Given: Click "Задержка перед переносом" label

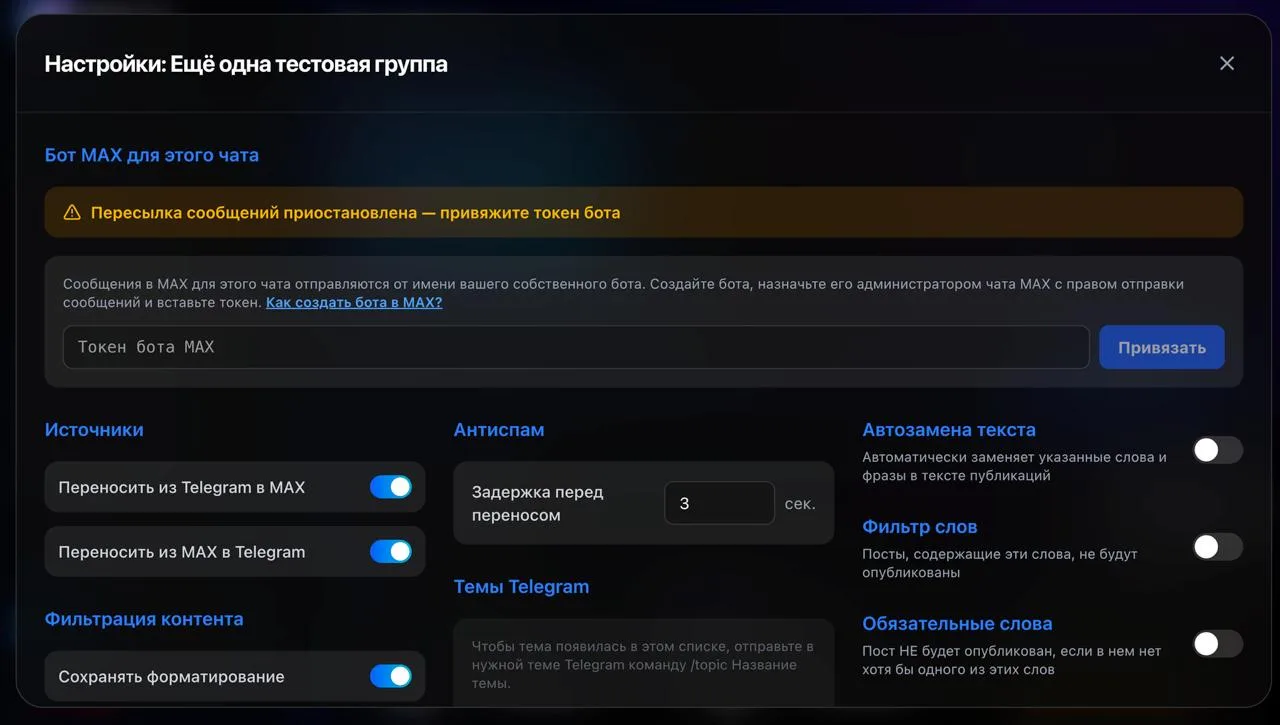Looking at the screenshot, I should coord(538,503).
